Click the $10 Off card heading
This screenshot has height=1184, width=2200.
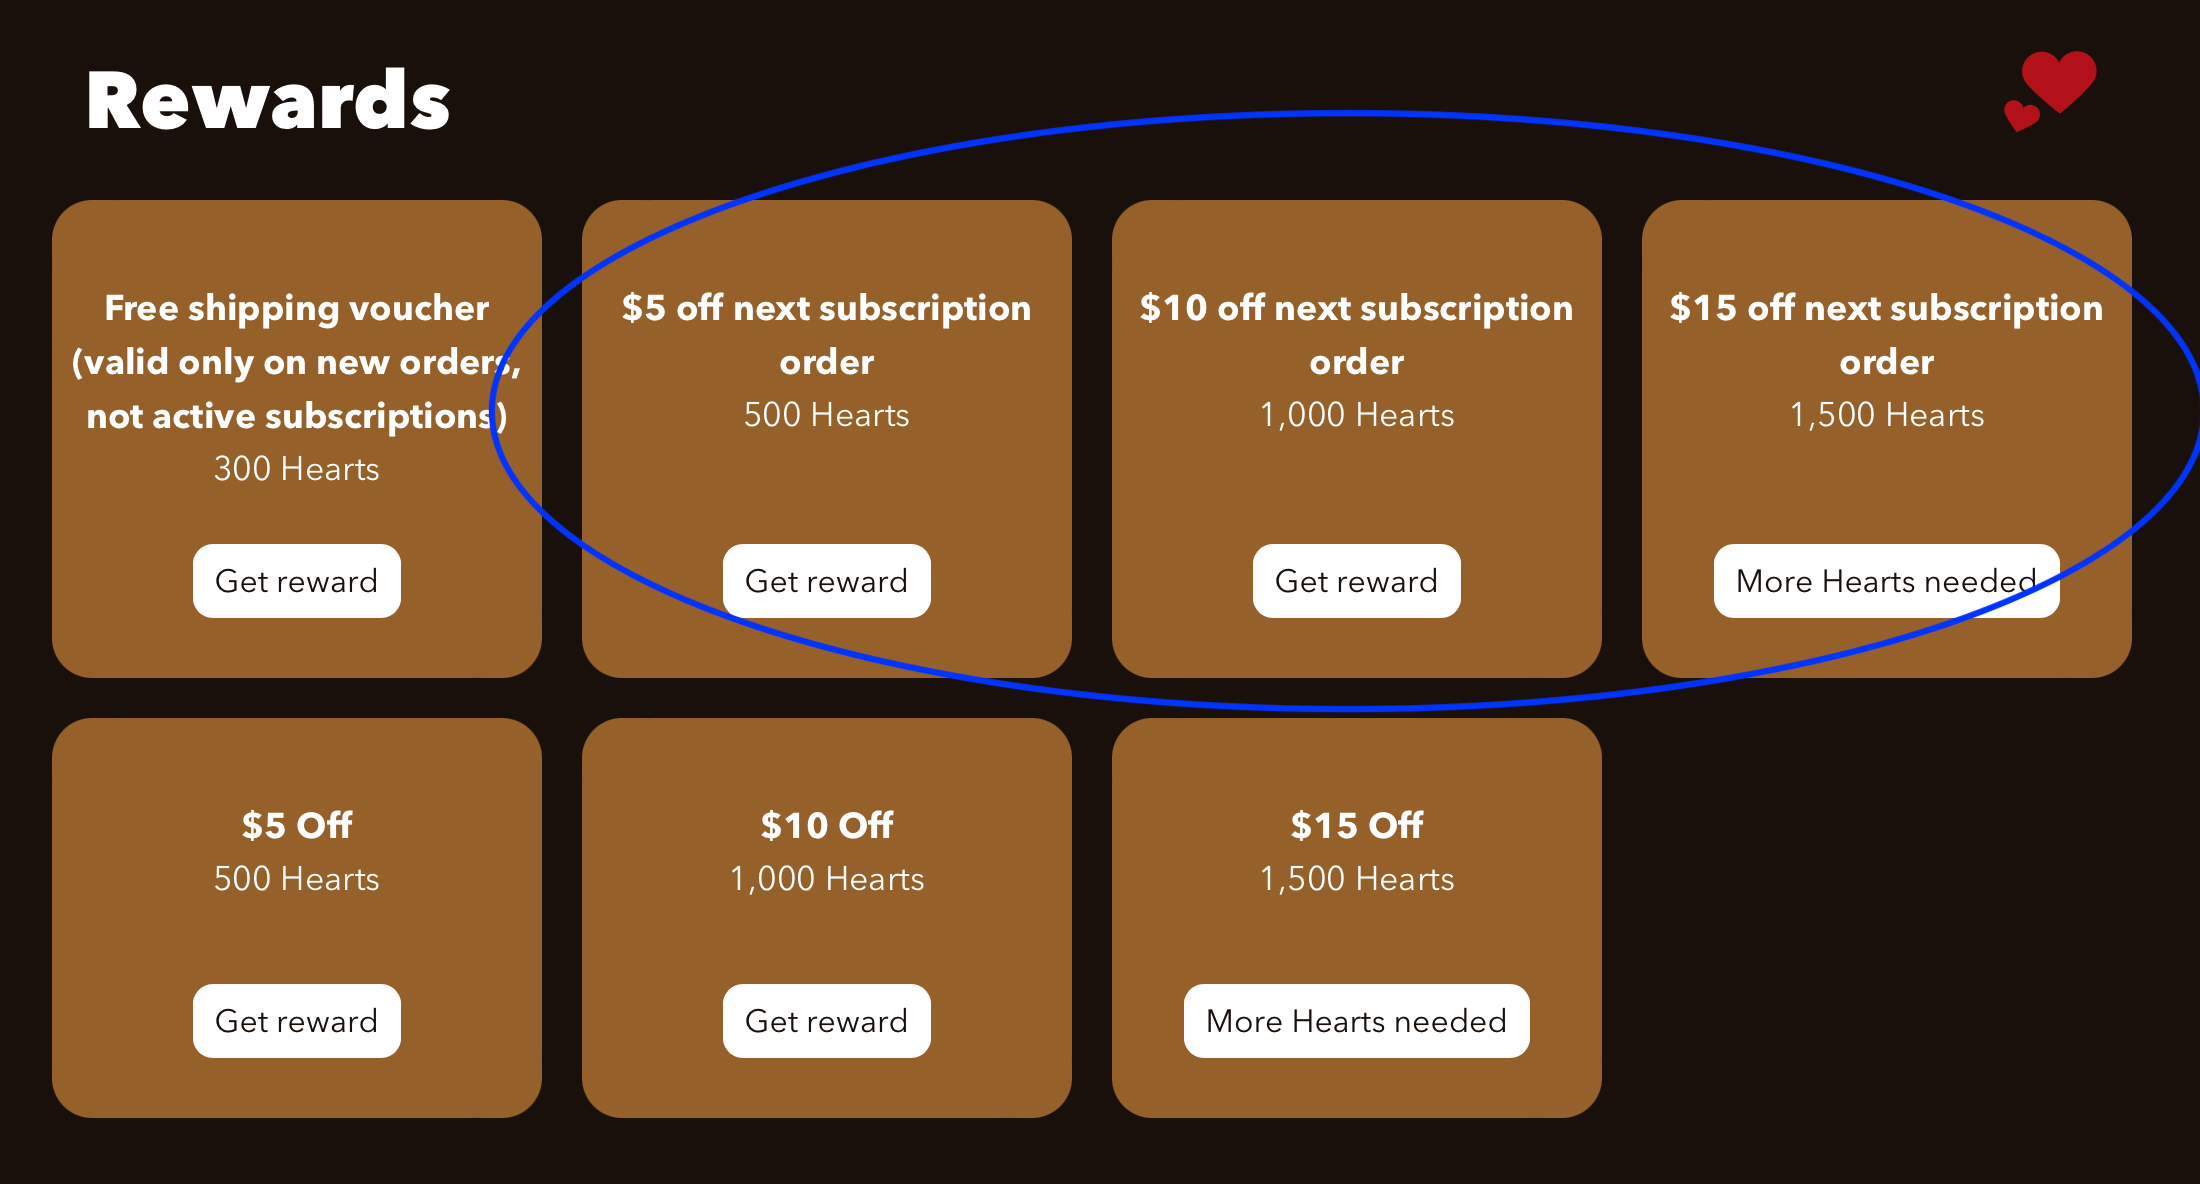click(827, 825)
